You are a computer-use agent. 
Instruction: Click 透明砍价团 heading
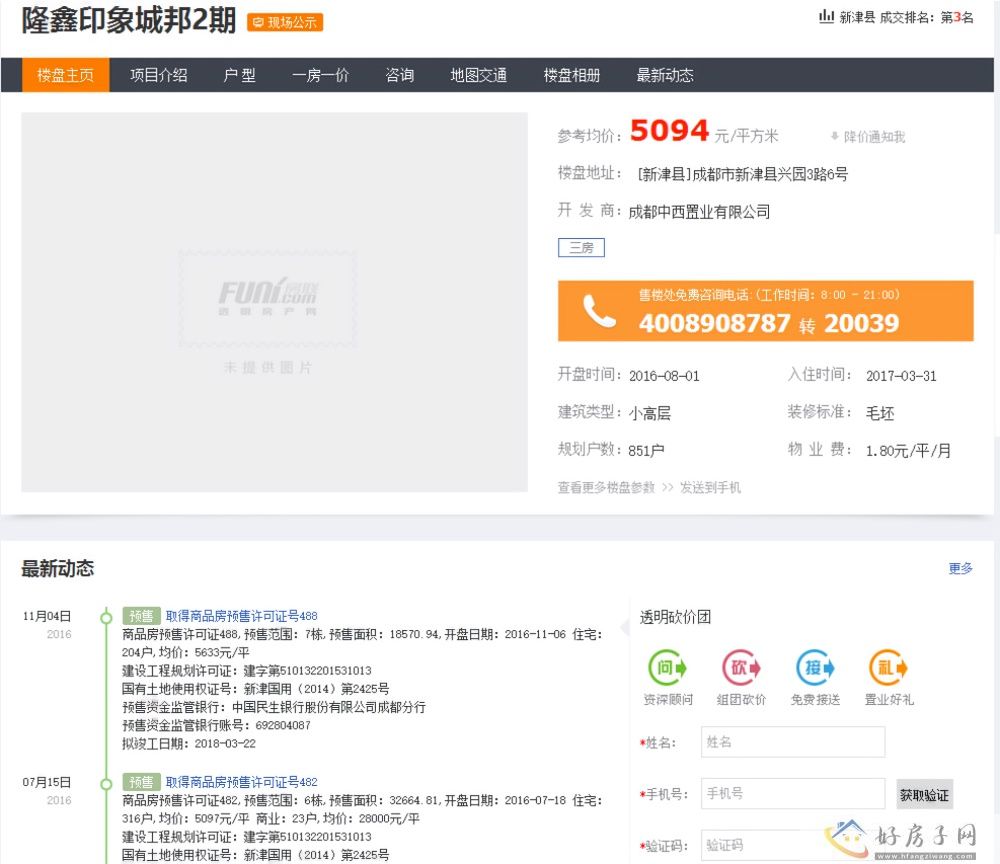pos(675,617)
